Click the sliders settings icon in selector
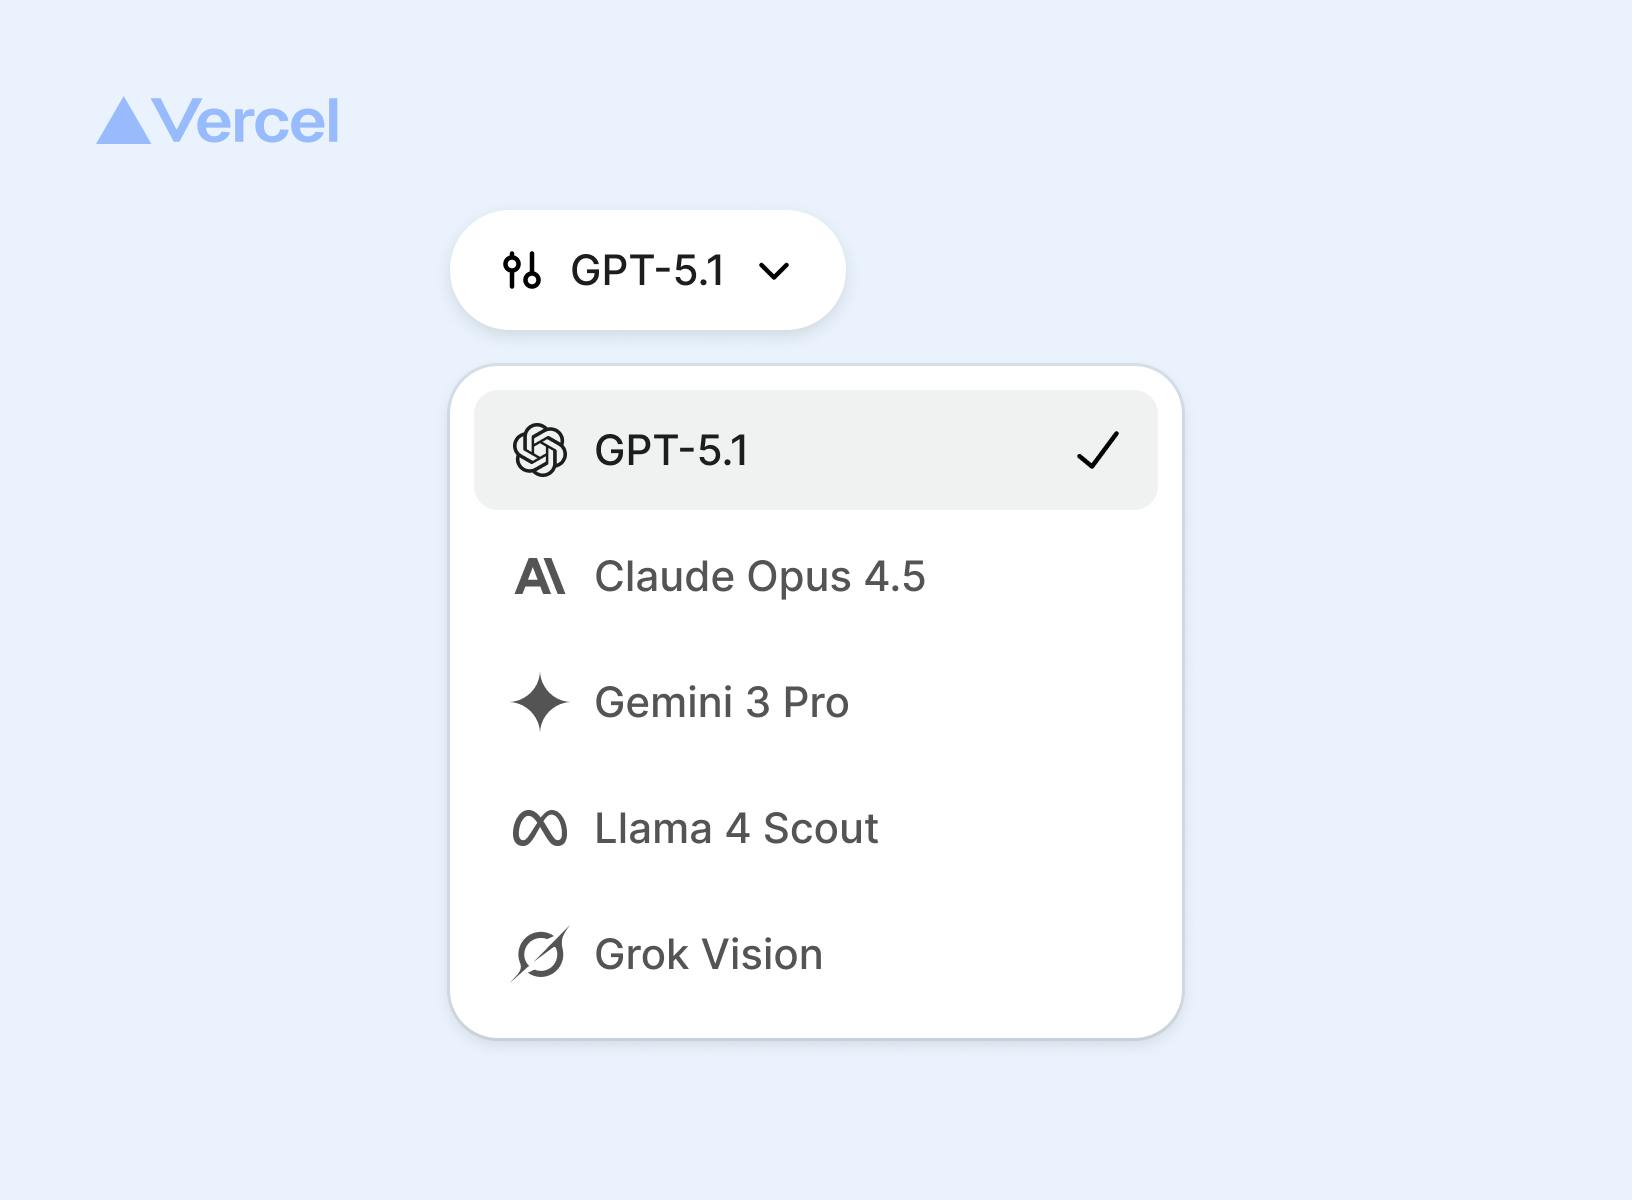1632x1200 pixels. [522, 270]
